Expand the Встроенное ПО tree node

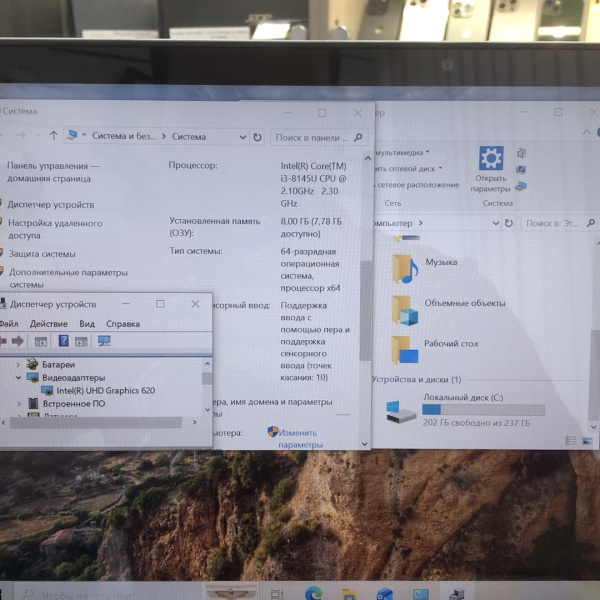pos(19,404)
